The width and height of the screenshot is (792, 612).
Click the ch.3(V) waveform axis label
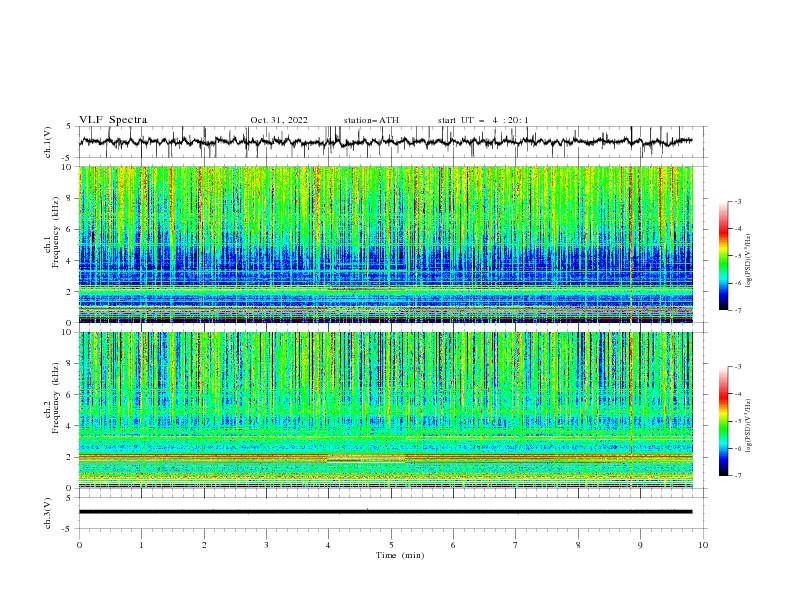point(48,513)
